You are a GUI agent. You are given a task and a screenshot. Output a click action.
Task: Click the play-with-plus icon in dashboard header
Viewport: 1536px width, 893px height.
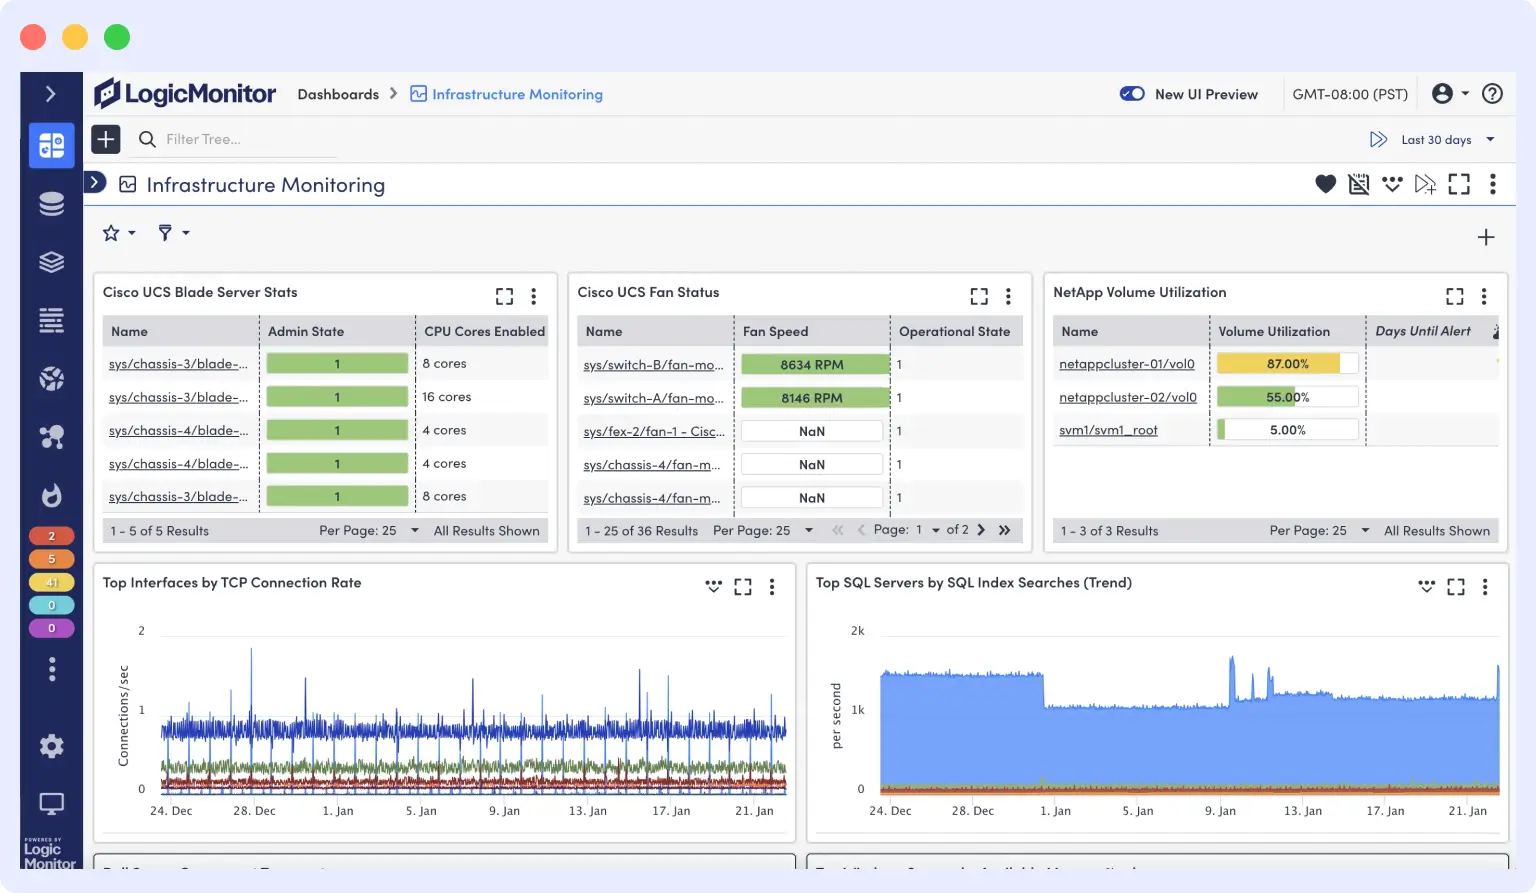[x=1425, y=184]
